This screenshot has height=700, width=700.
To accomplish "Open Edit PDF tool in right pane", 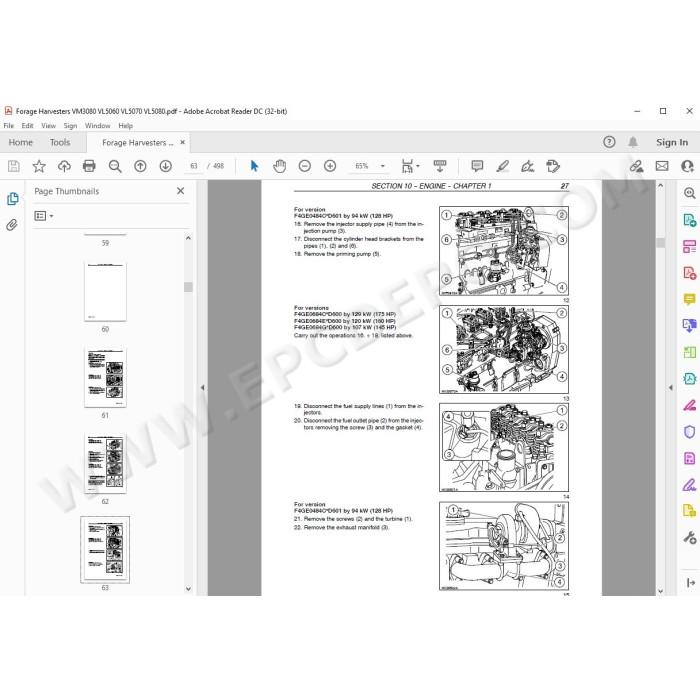I will pos(690,246).
